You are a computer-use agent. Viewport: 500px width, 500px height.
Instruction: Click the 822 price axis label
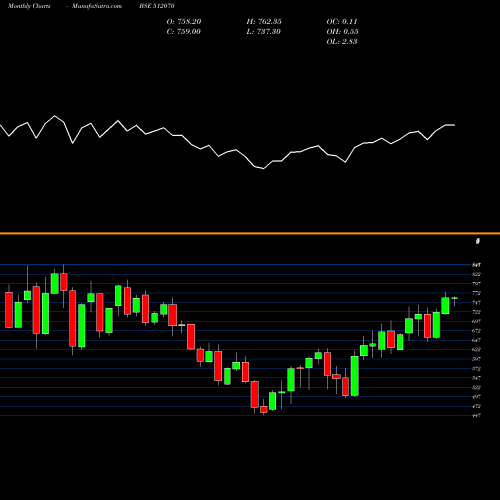click(x=476, y=274)
